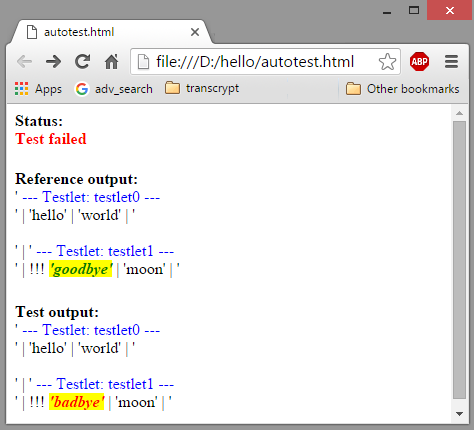
Task: Go back to previous page
Action: 24,62
